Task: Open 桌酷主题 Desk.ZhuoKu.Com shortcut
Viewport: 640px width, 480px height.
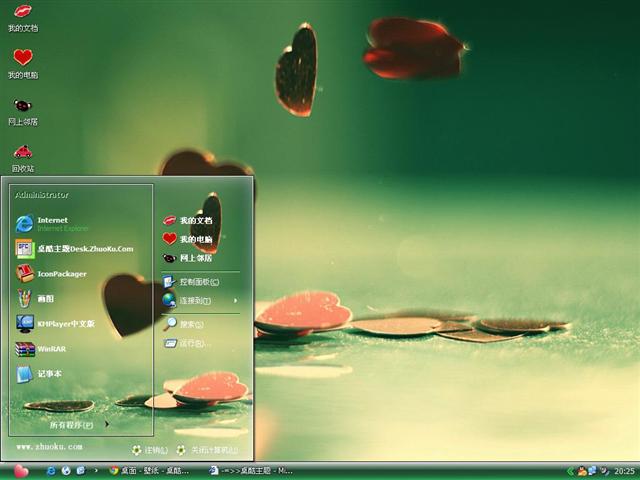Action: pyautogui.click(x=84, y=249)
